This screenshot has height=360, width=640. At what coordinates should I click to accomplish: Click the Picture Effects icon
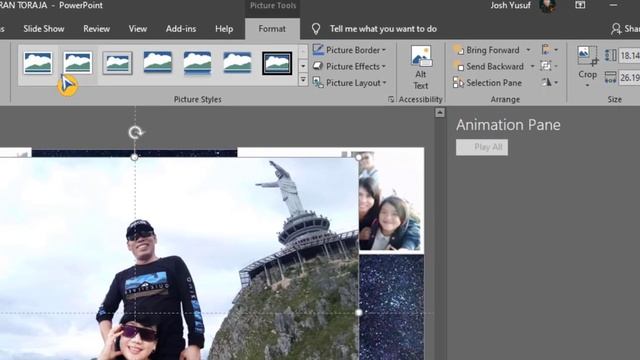pos(318,66)
